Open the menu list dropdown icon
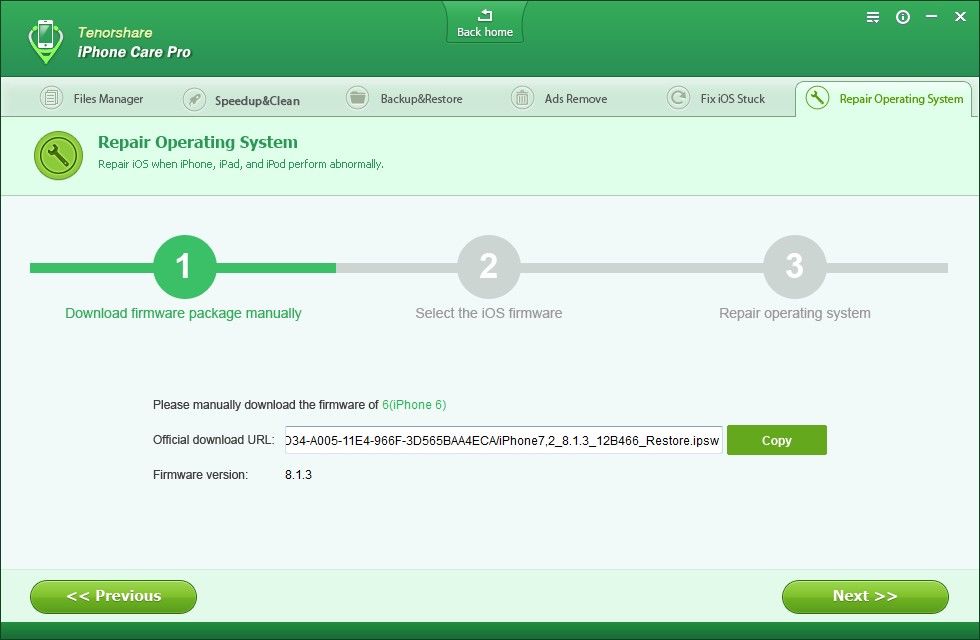The width and height of the screenshot is (980, 640). 873,17
